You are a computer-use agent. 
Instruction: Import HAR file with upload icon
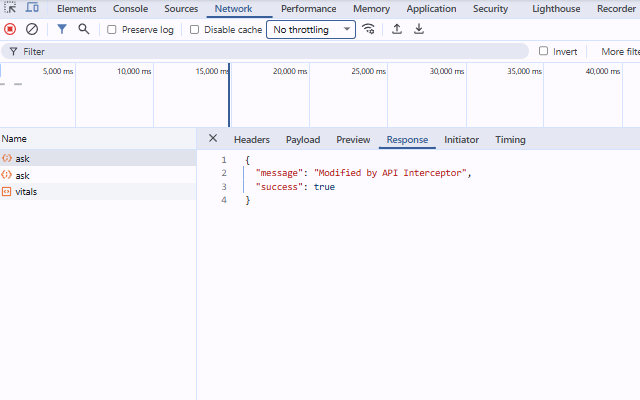tap(397, 29)
